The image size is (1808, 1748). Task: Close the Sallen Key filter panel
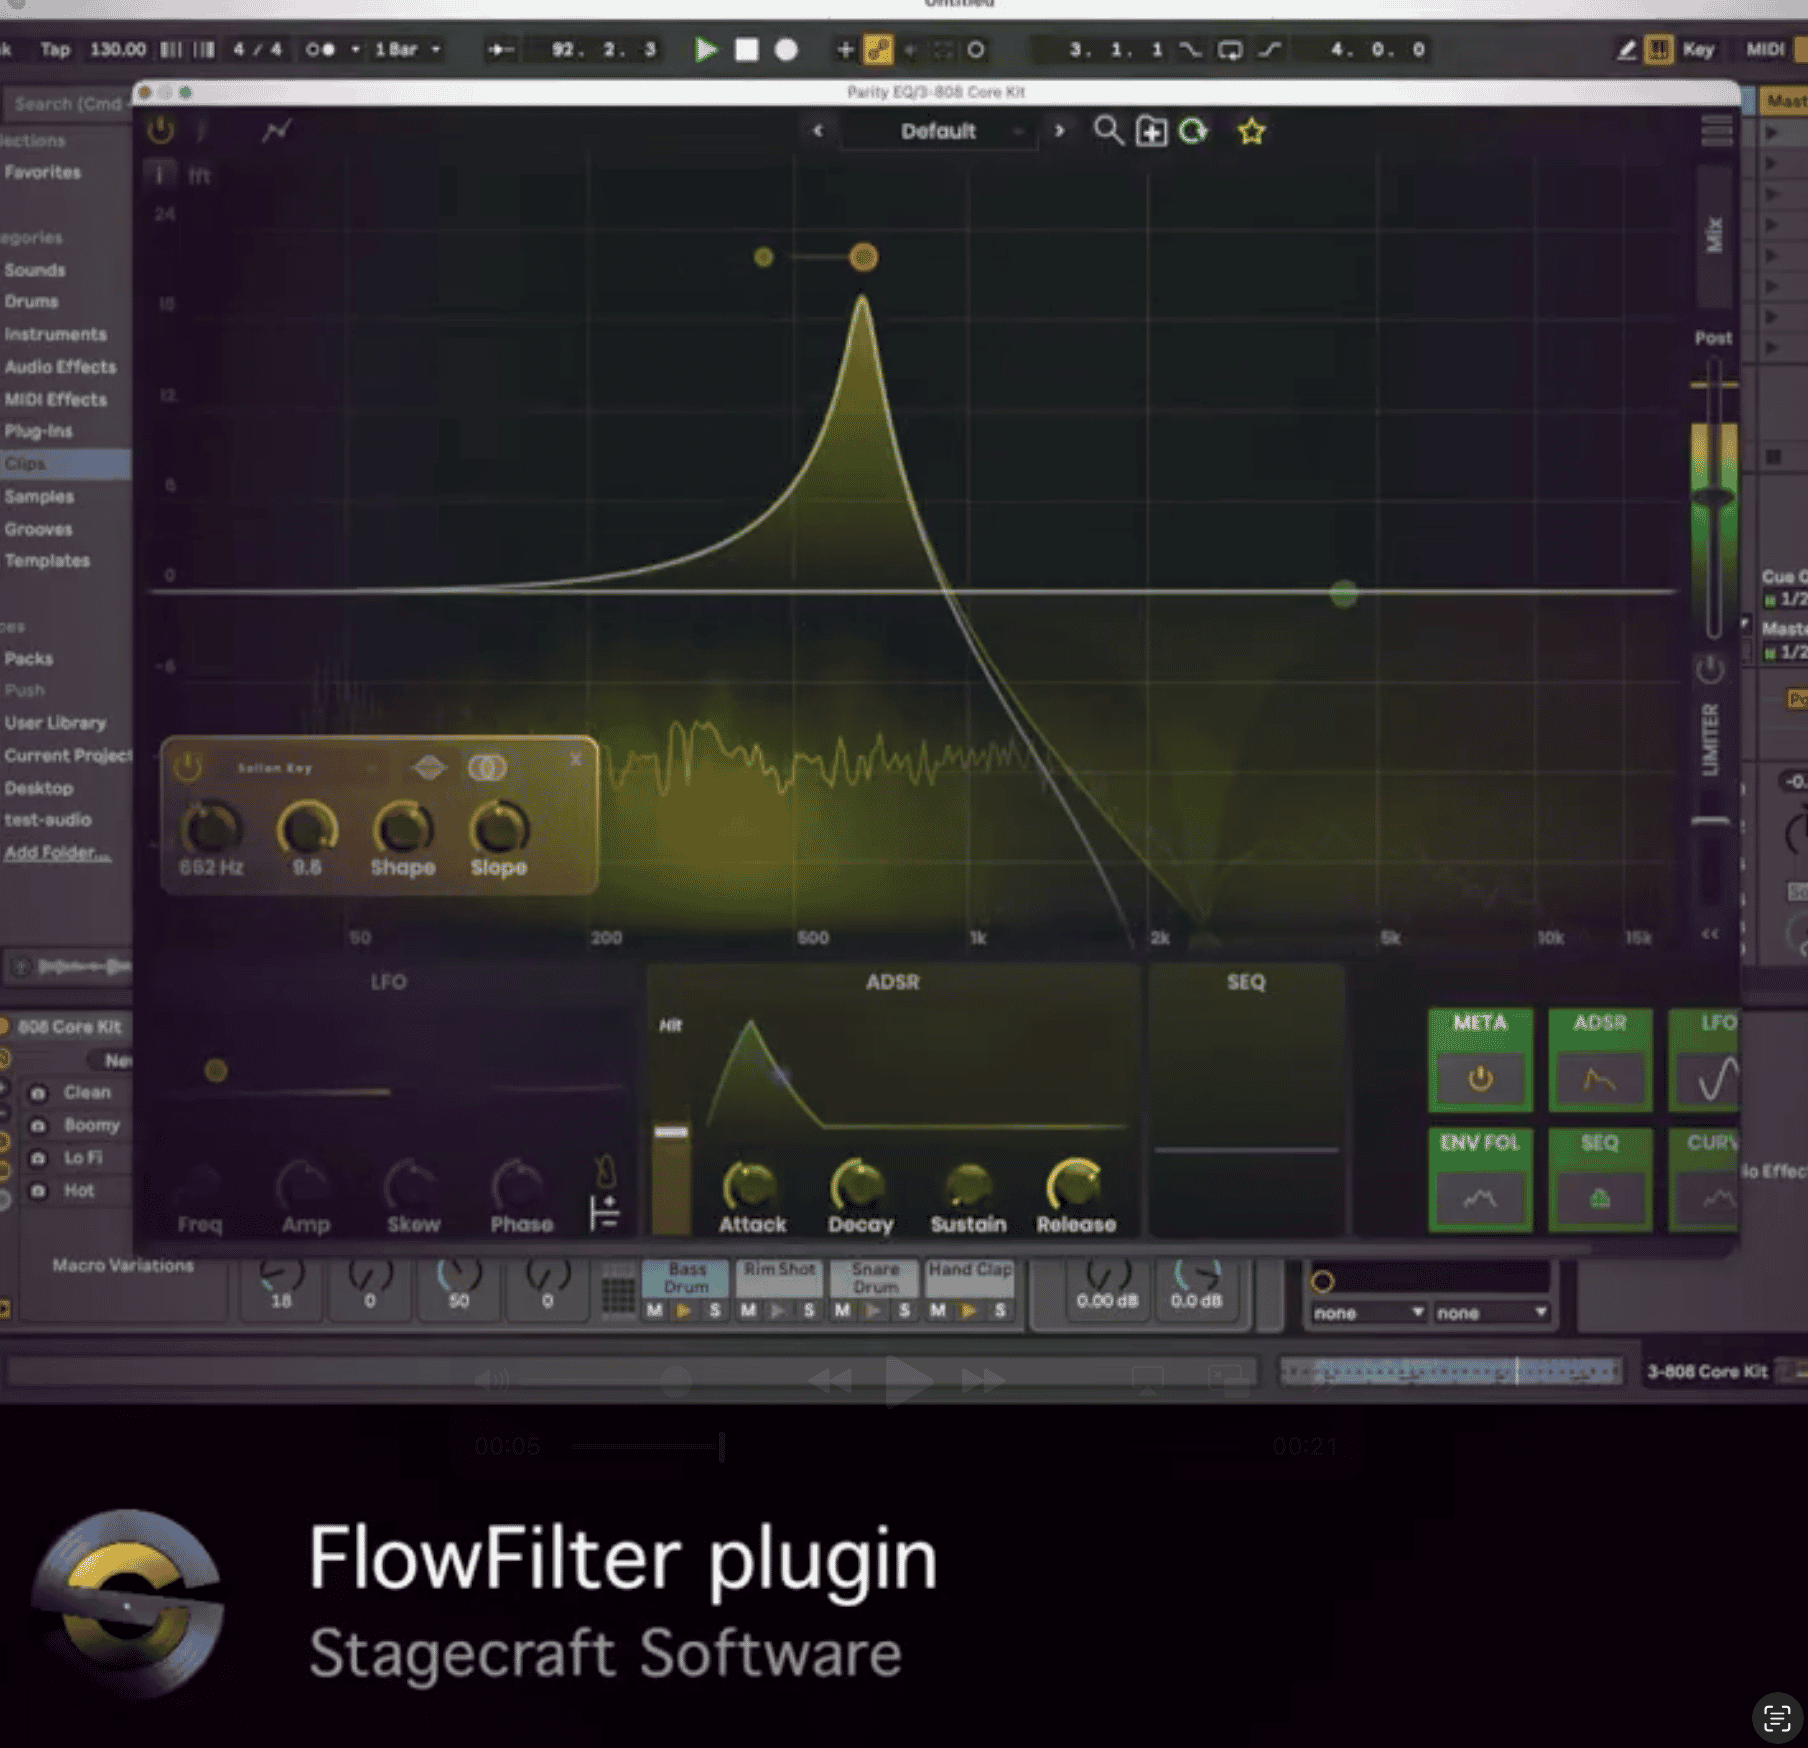576,760
